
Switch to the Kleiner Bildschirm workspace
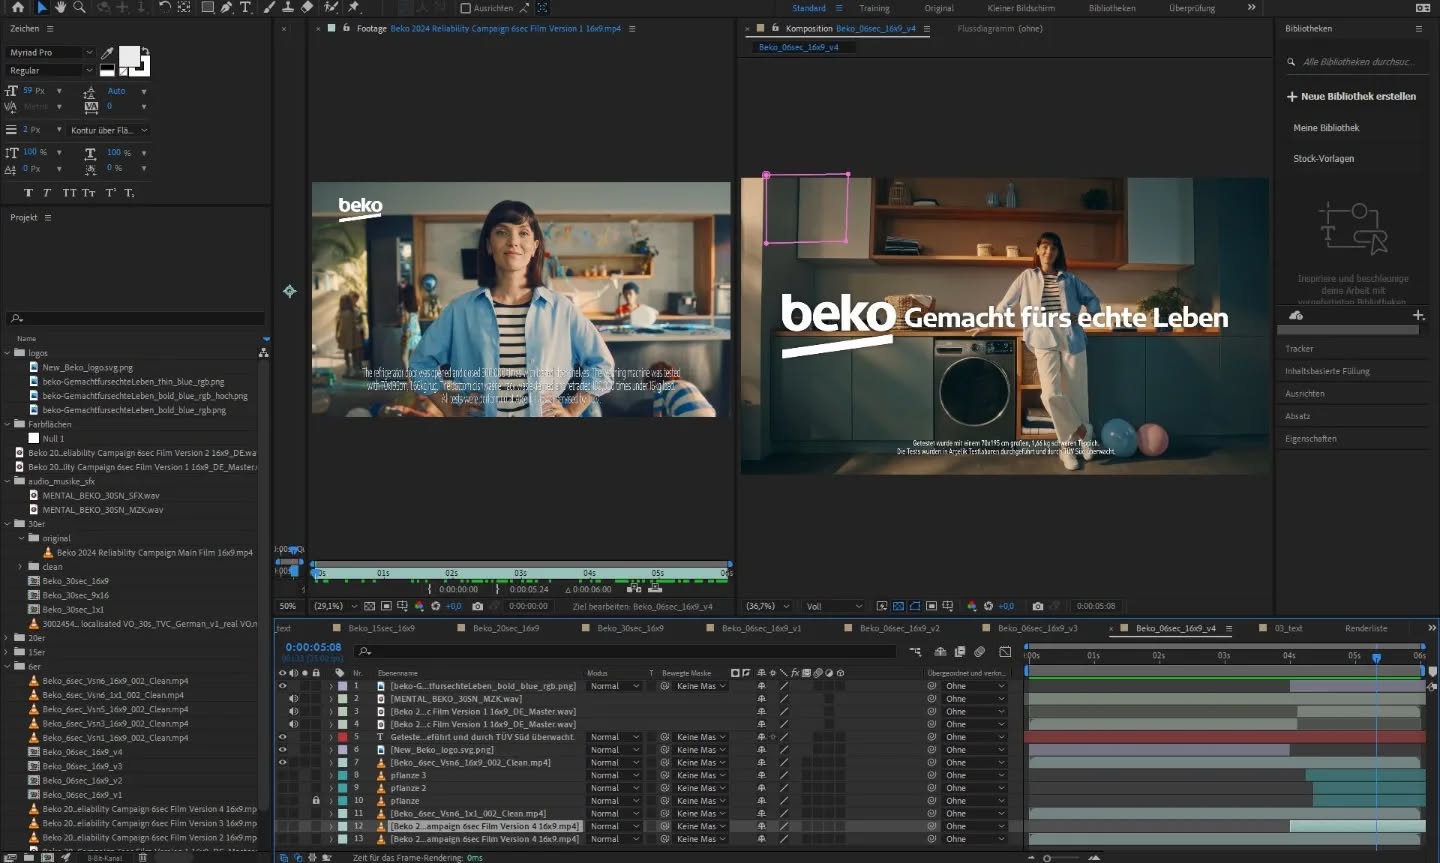[1021, 8]
